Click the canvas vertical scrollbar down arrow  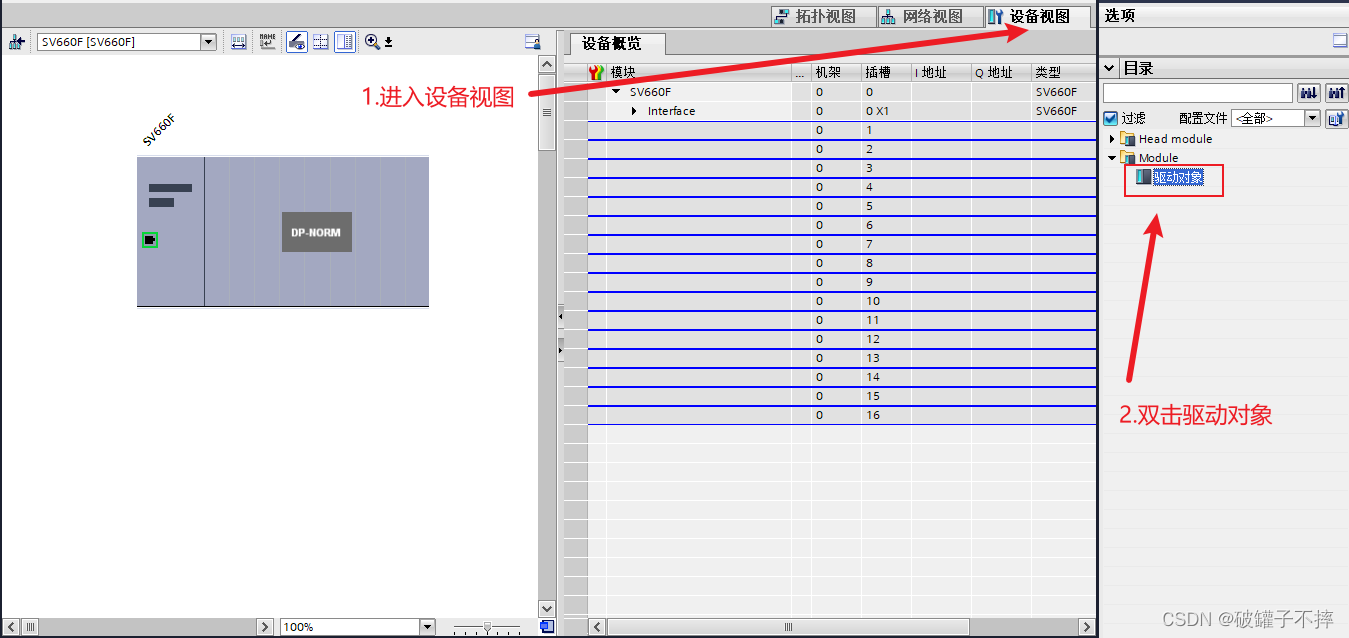click(547, 608)
